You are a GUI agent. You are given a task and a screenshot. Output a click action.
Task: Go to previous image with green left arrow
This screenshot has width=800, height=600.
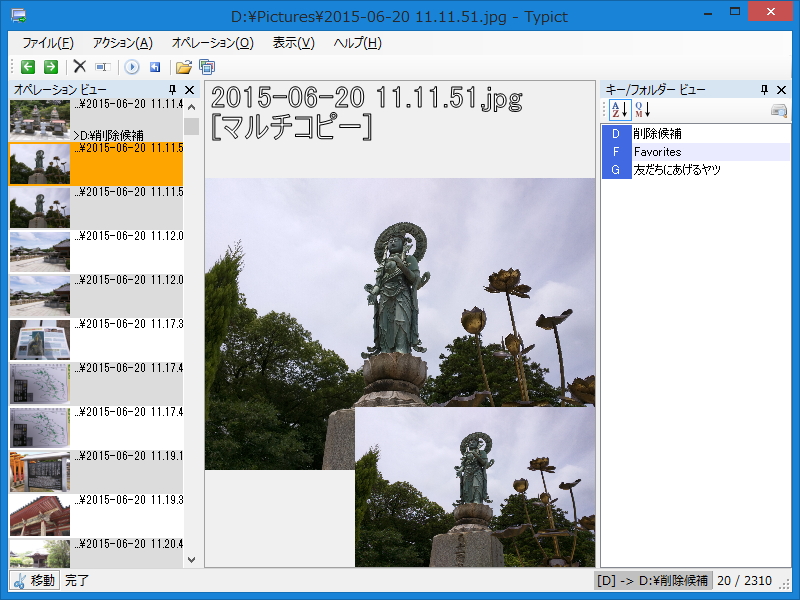[28, 67]
